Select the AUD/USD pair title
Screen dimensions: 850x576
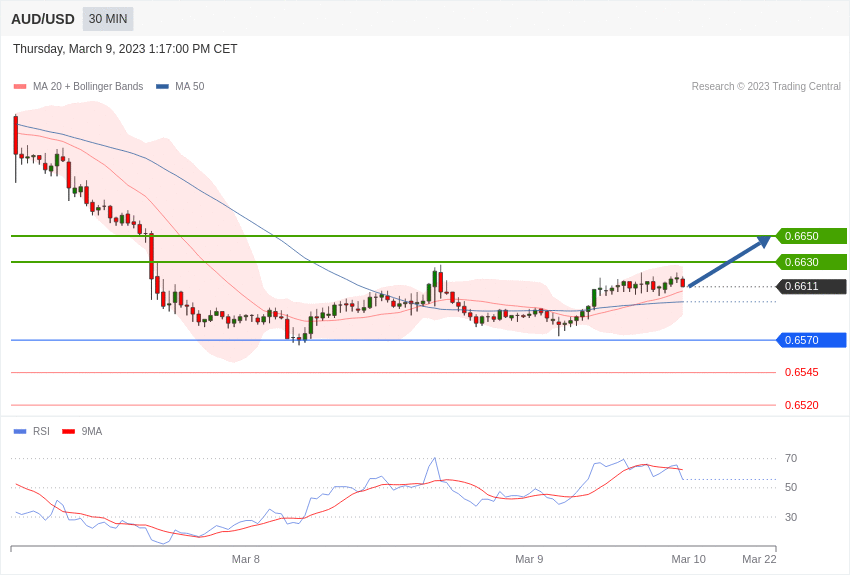tap(43, 20)
